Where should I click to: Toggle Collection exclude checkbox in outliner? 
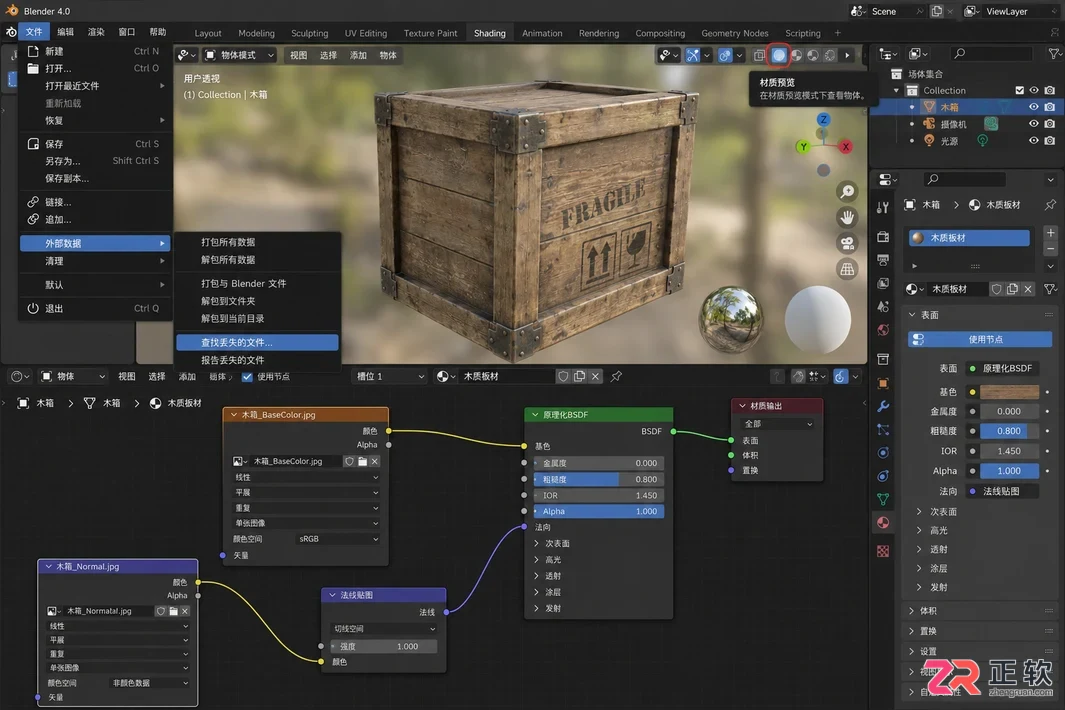(x=1019, y=90)
